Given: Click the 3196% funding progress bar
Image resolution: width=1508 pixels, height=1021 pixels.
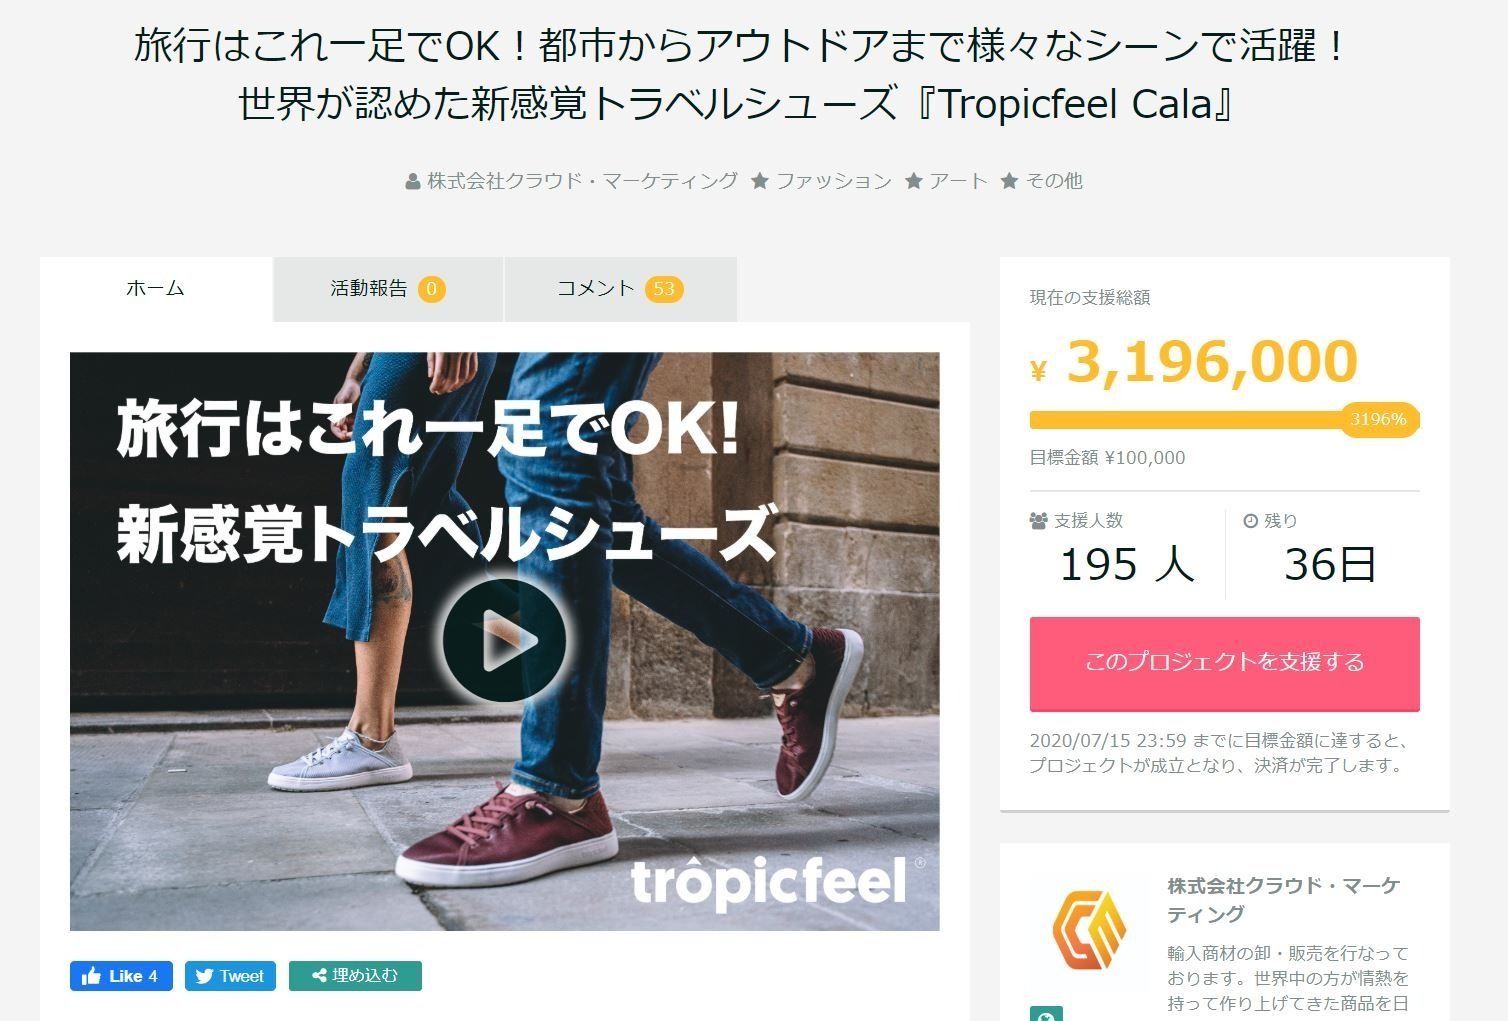Looking at the screenshot, I should tap(1224, 420).
